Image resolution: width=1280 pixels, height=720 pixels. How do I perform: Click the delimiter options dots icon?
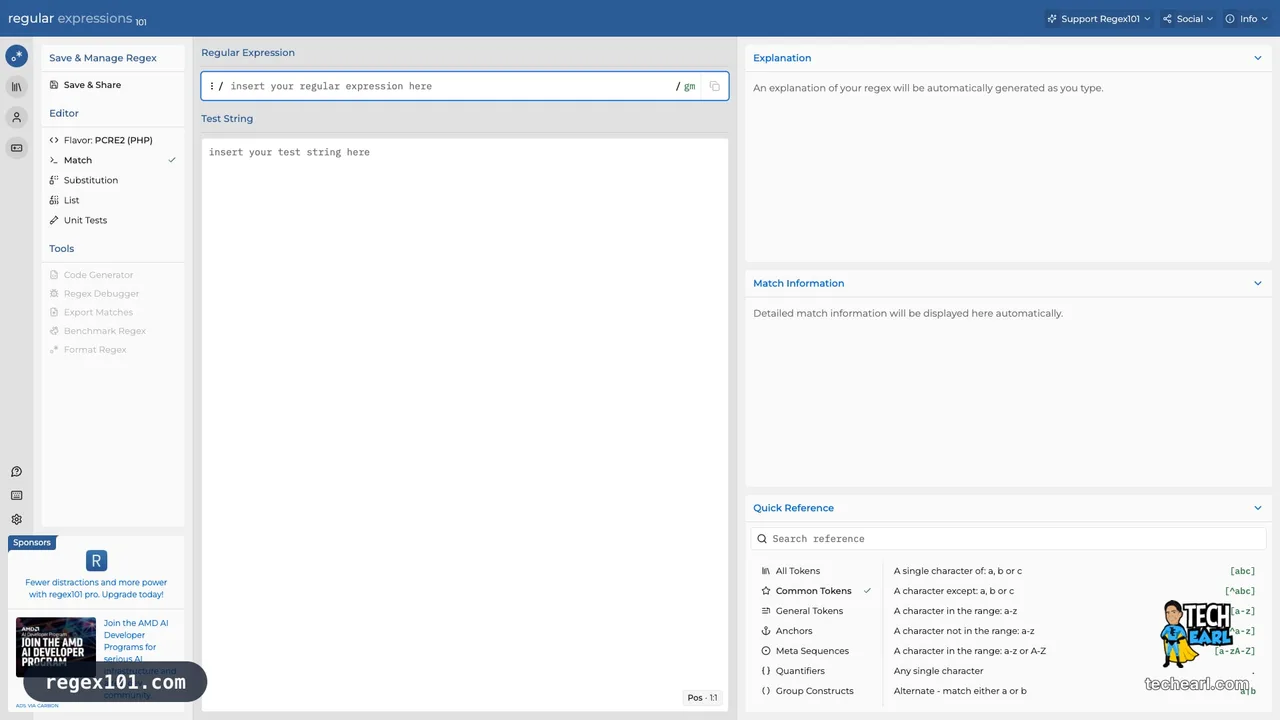tap(211, 86)
